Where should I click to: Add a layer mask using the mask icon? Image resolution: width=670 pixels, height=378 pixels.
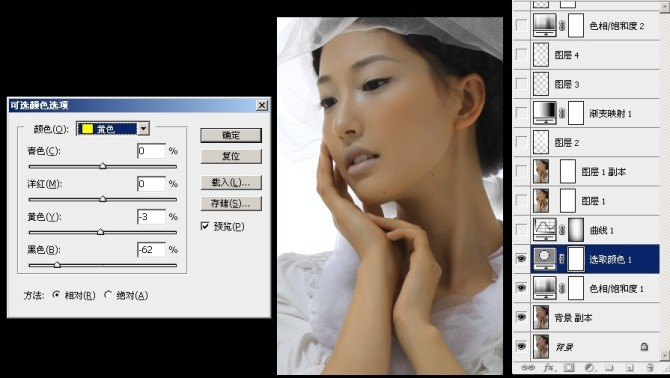(569, 367)
